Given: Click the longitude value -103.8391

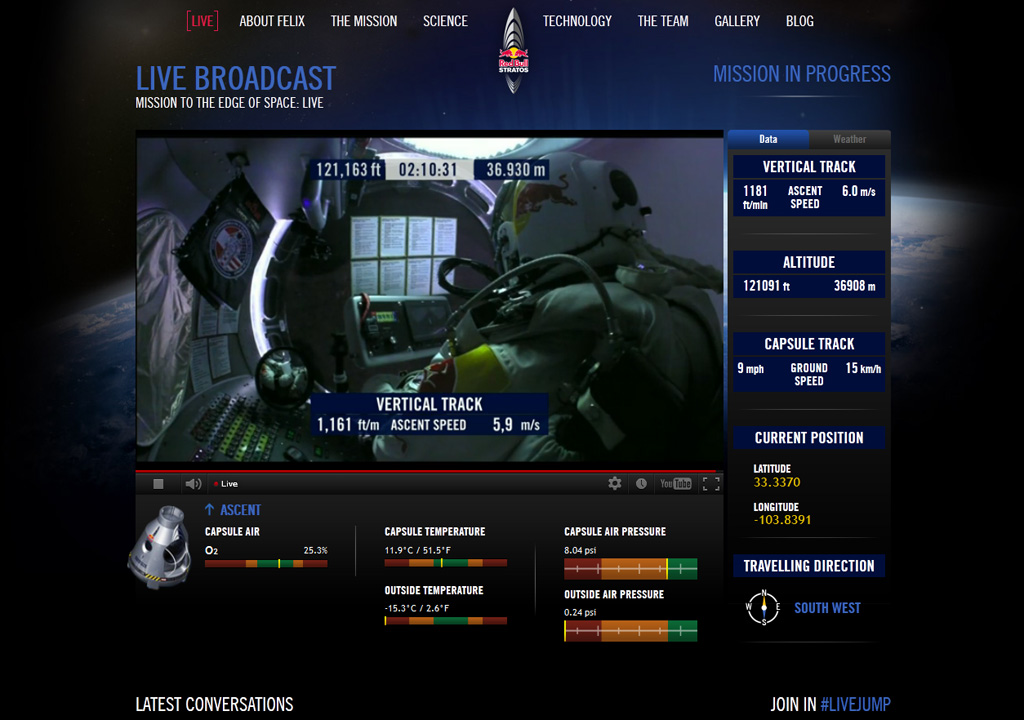Looking at the screenshot, I should (782, 520).
